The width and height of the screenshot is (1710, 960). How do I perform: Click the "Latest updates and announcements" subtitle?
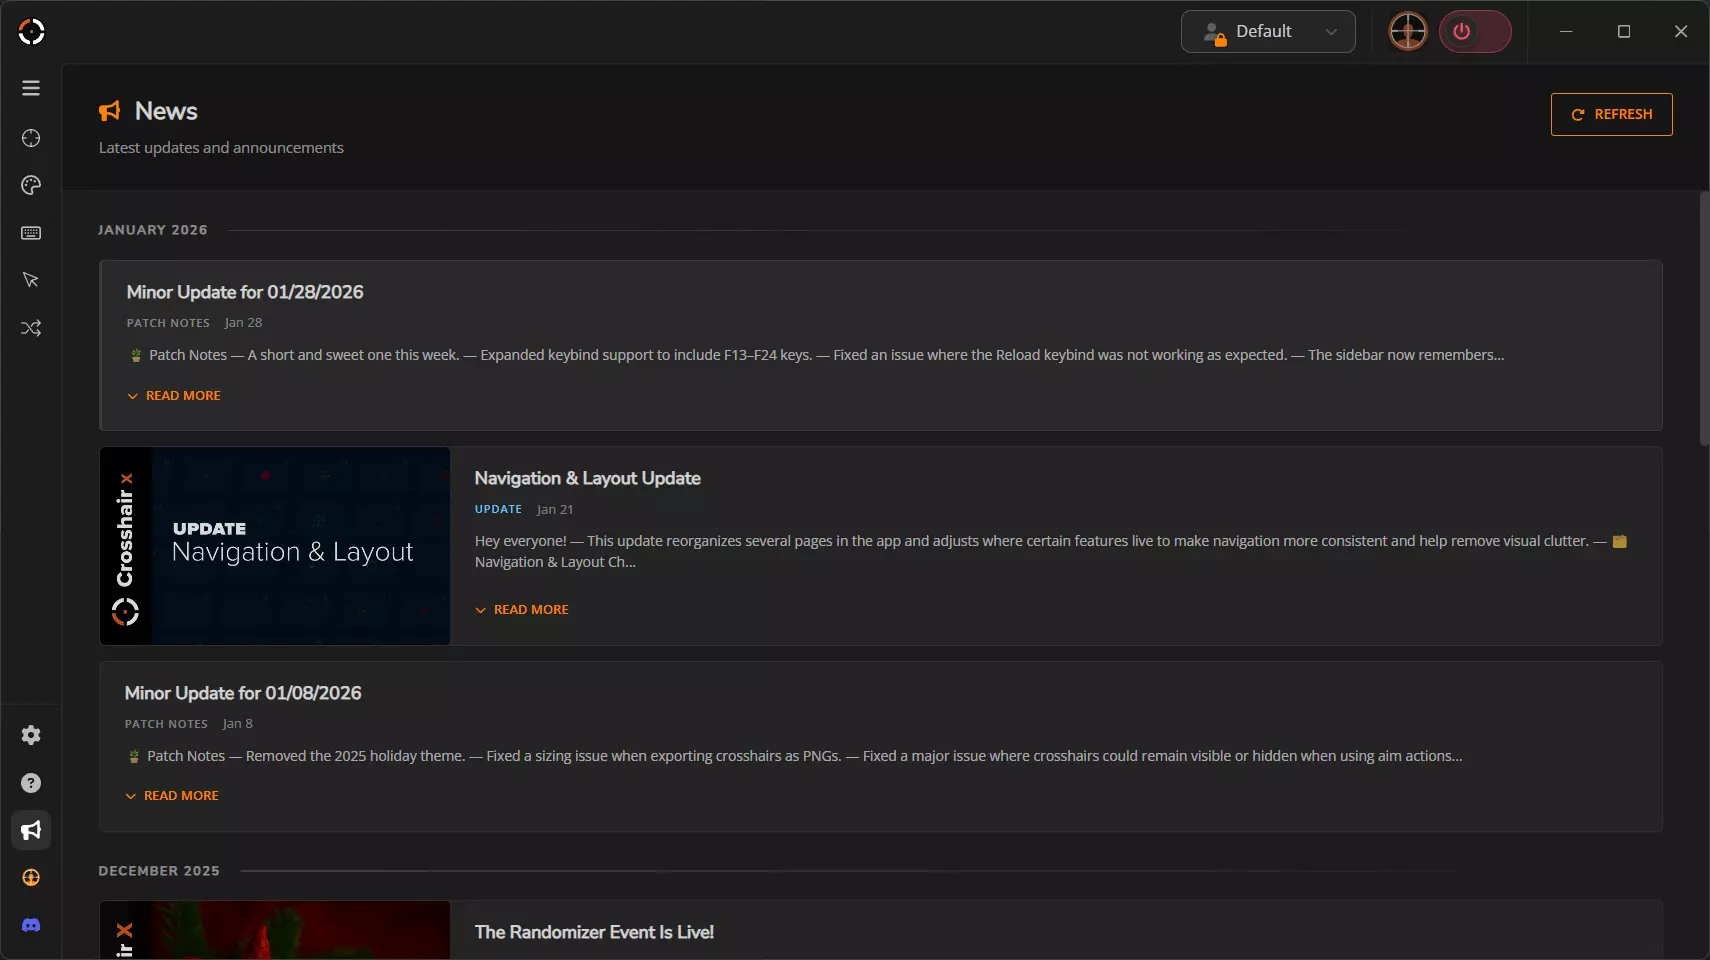[221, 148]
